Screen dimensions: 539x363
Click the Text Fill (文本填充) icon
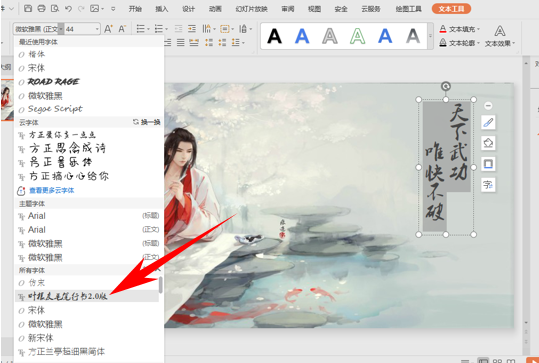pyautogui.click(x=443, y=29)
